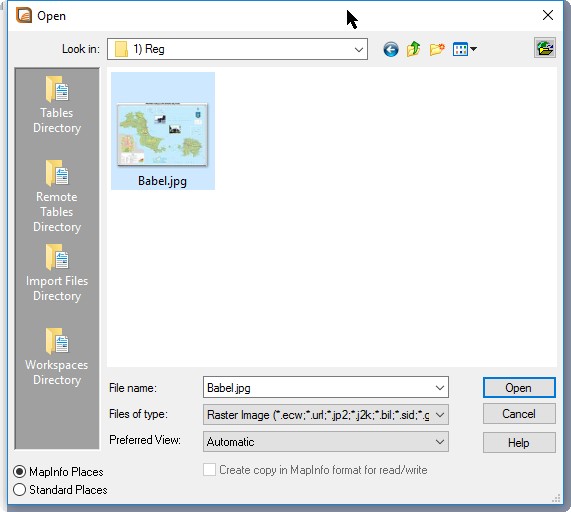Expand the Look in folder dropdown

[x=359, y=50]
